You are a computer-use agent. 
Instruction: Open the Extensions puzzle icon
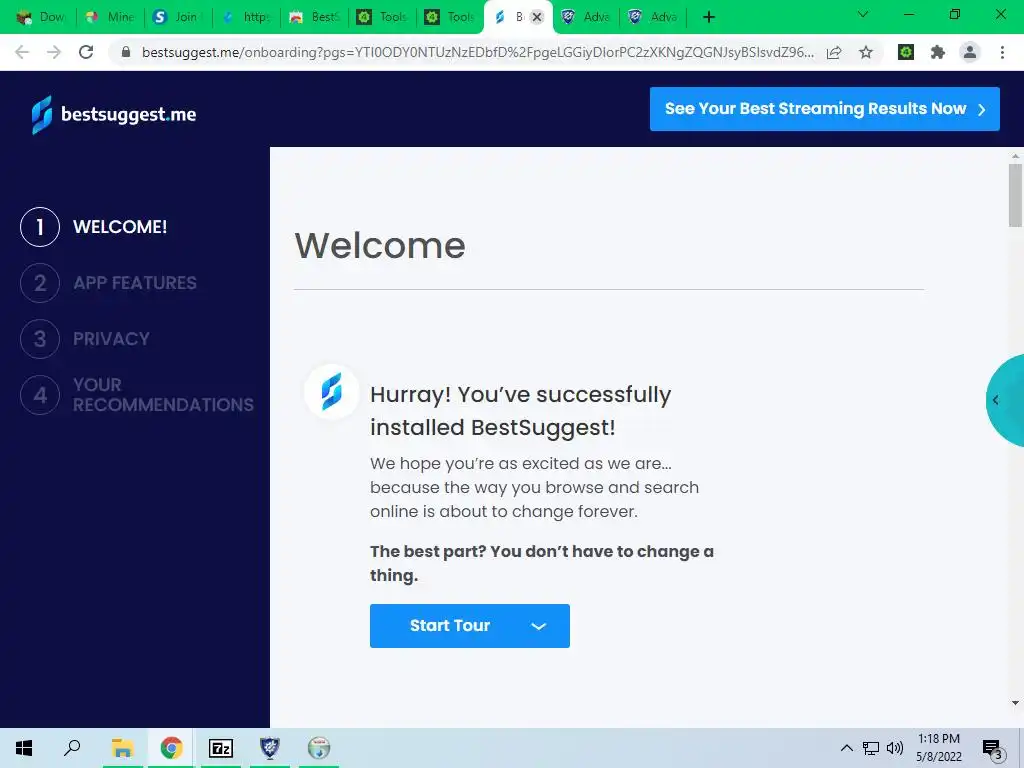pyautogui.click(x=938, y=52)
